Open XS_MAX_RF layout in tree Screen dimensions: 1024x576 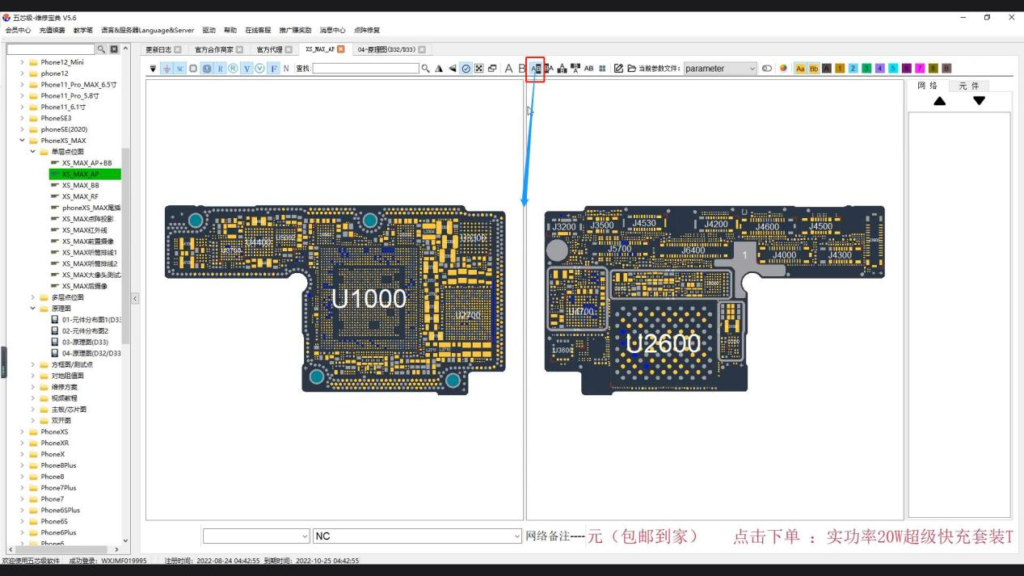(x=80, y=197)
